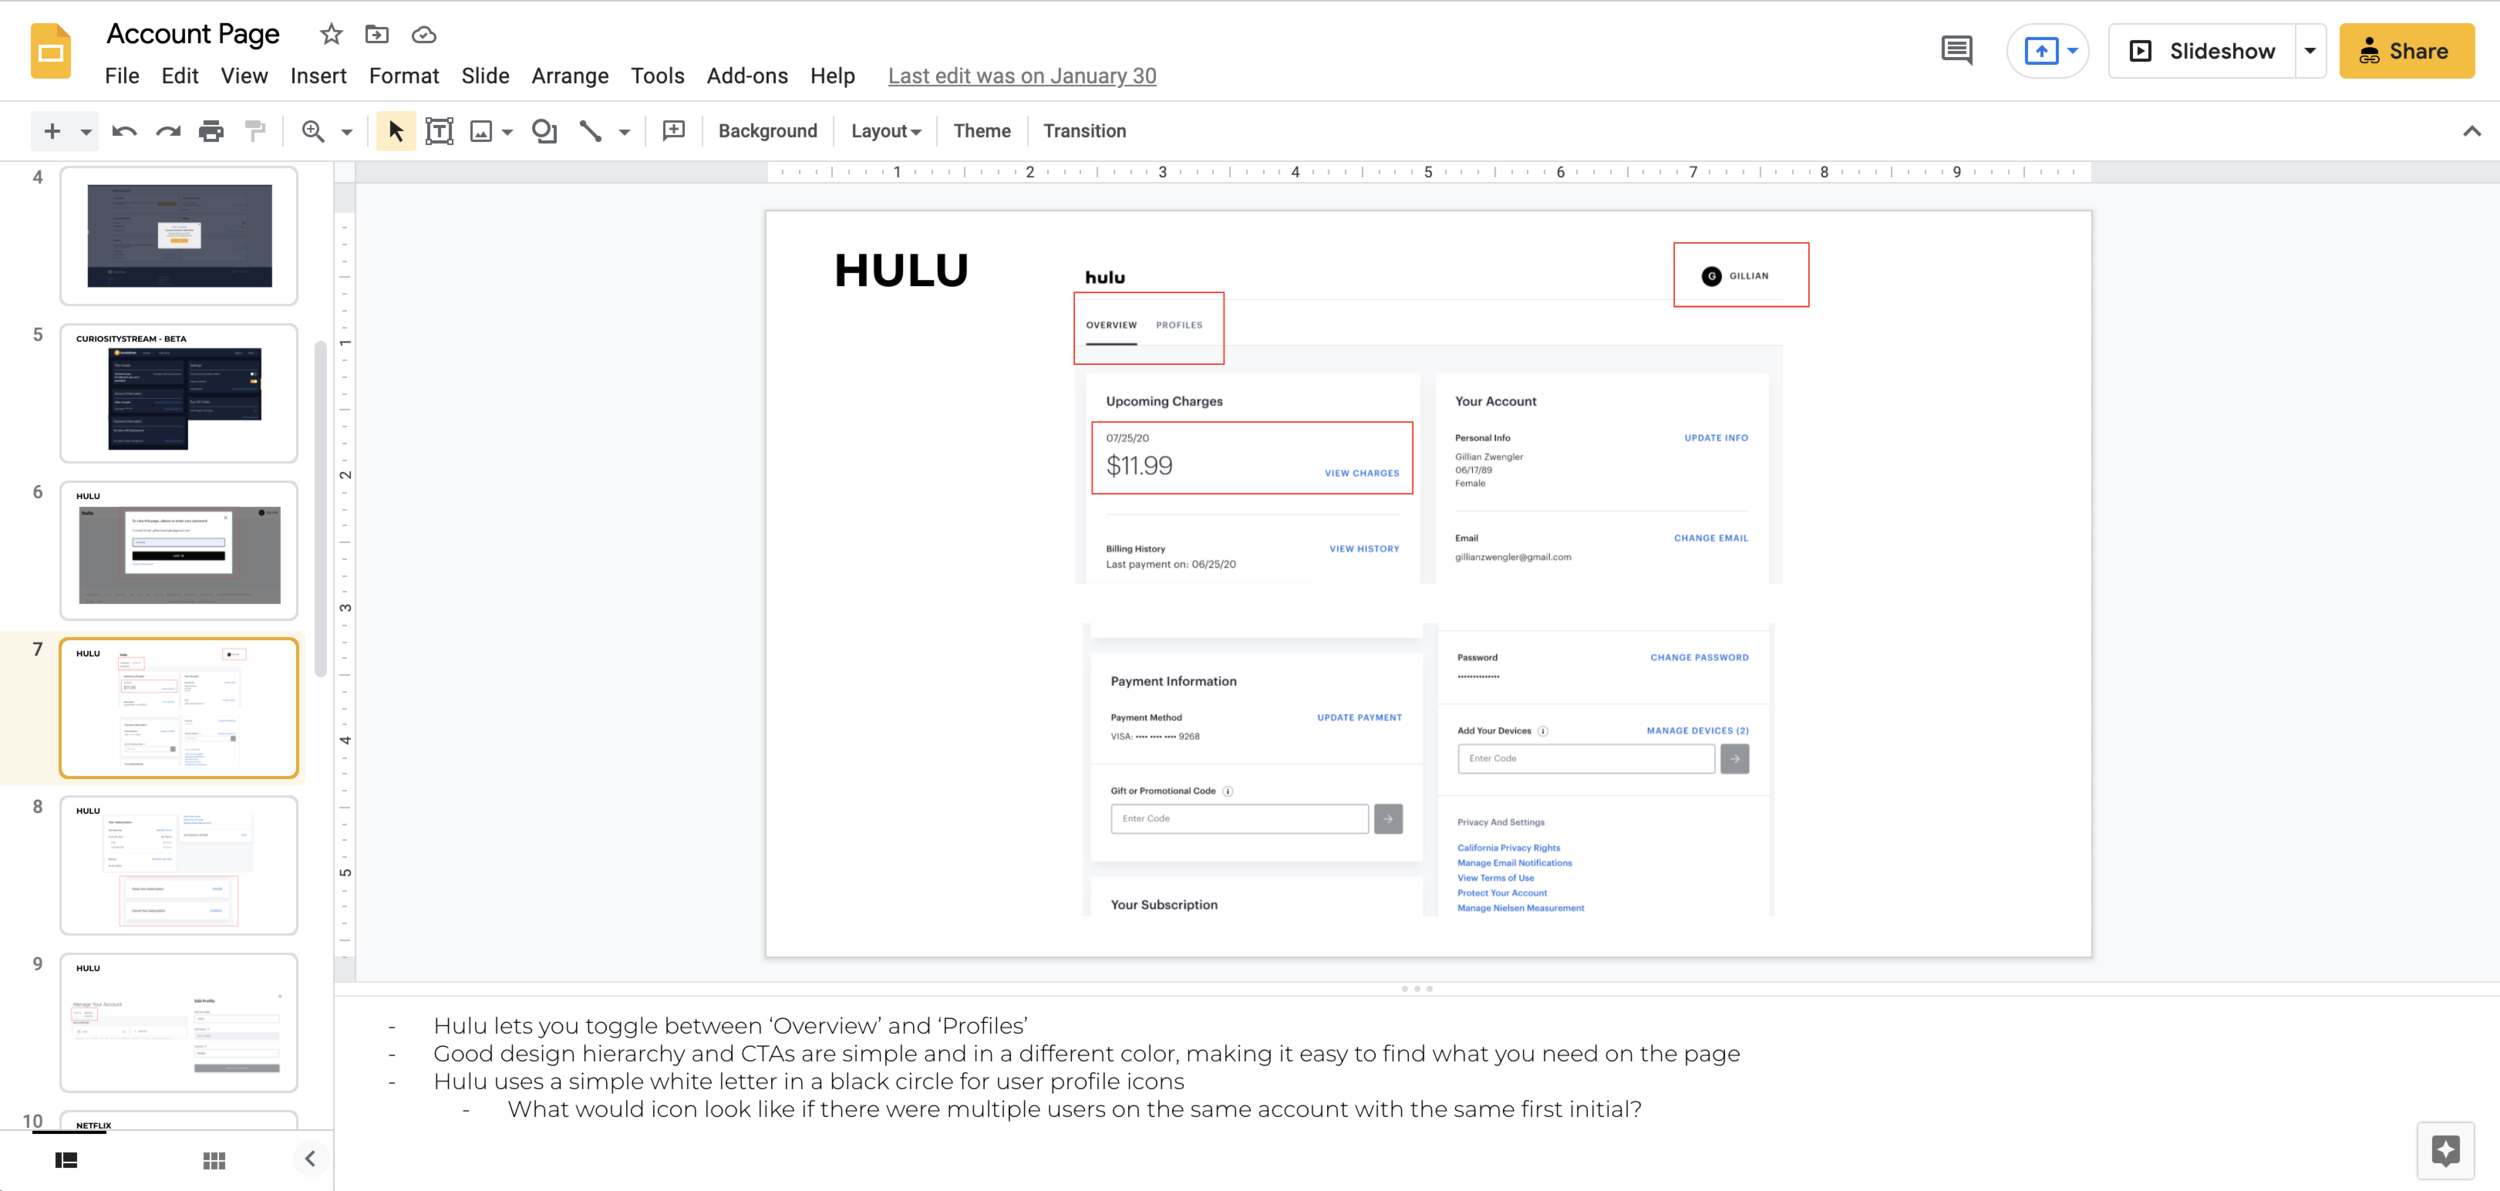The height and width of the screenshot is (1191, 2500).
Task: Select the Text box tool
Action: (x=439, y=131)
